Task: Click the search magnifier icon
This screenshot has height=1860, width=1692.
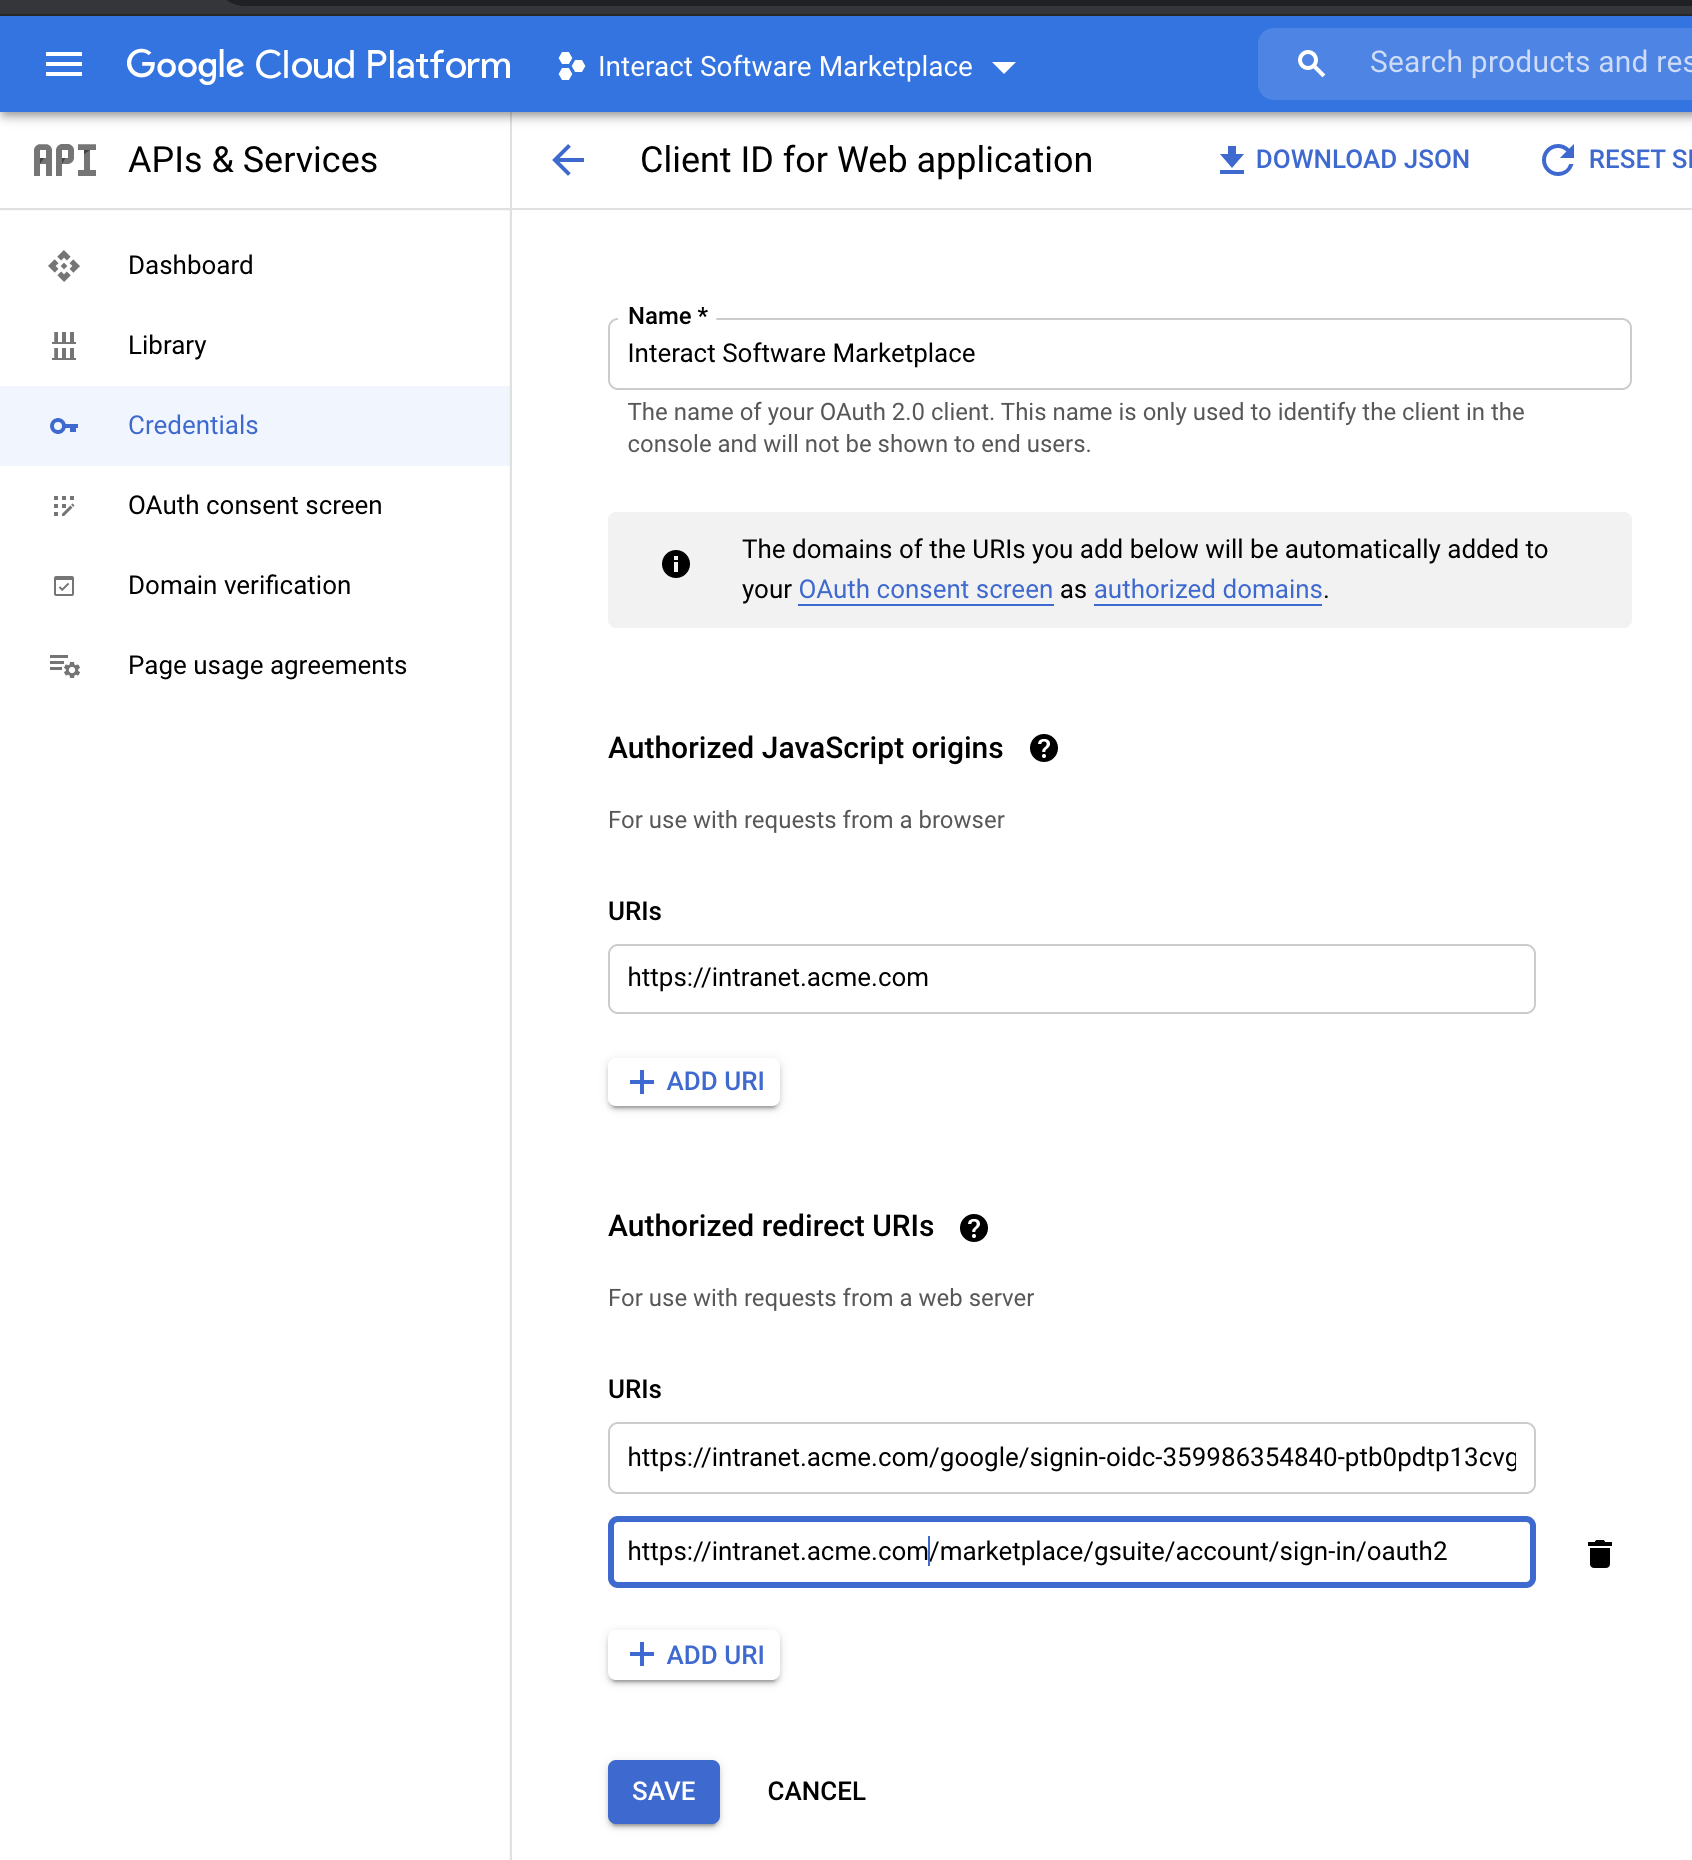Action: coord(1311,64)
